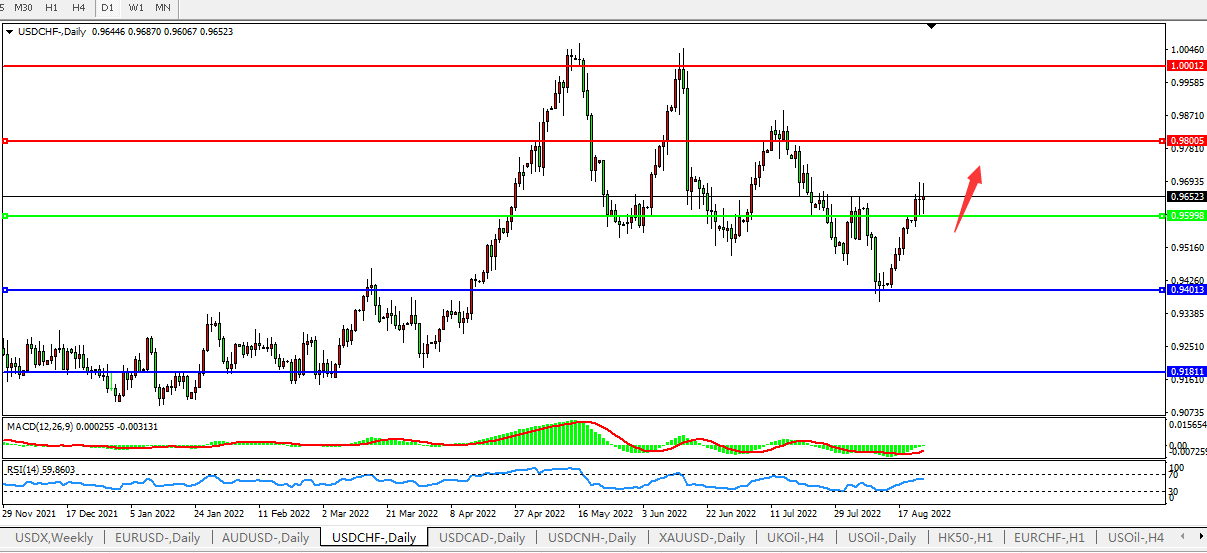Change chart period to W1
Viewport: 1207px width, 553px height.
pos(136,8)
